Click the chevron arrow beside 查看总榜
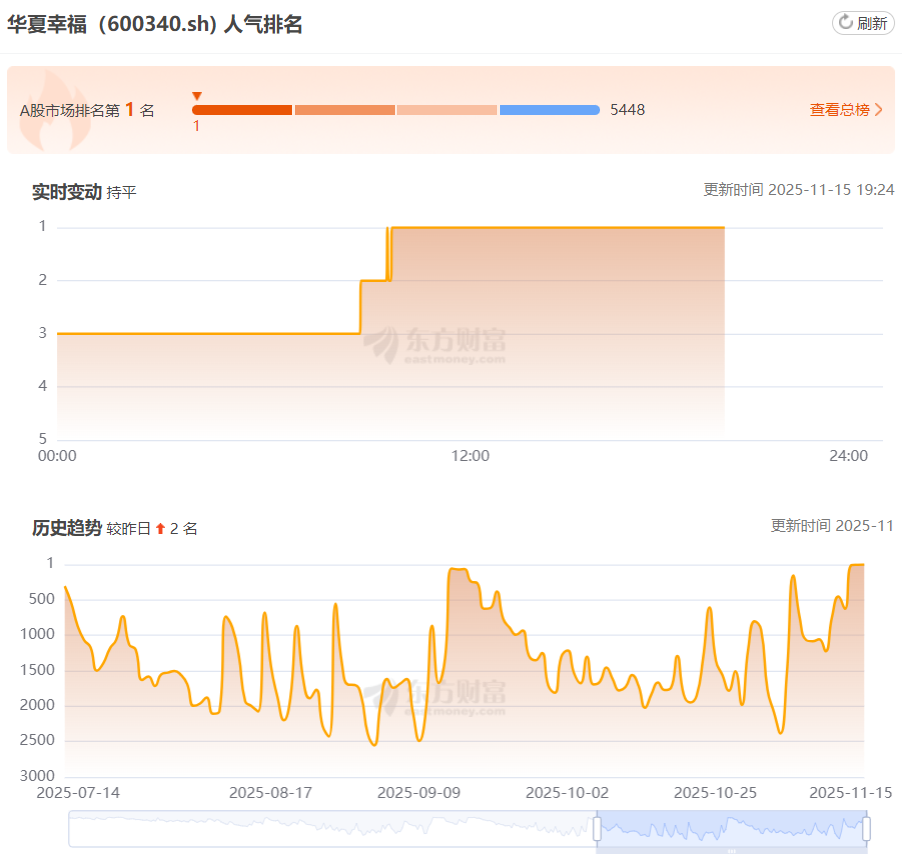Viewport: 902px width, 865px height. coord(878,110)
